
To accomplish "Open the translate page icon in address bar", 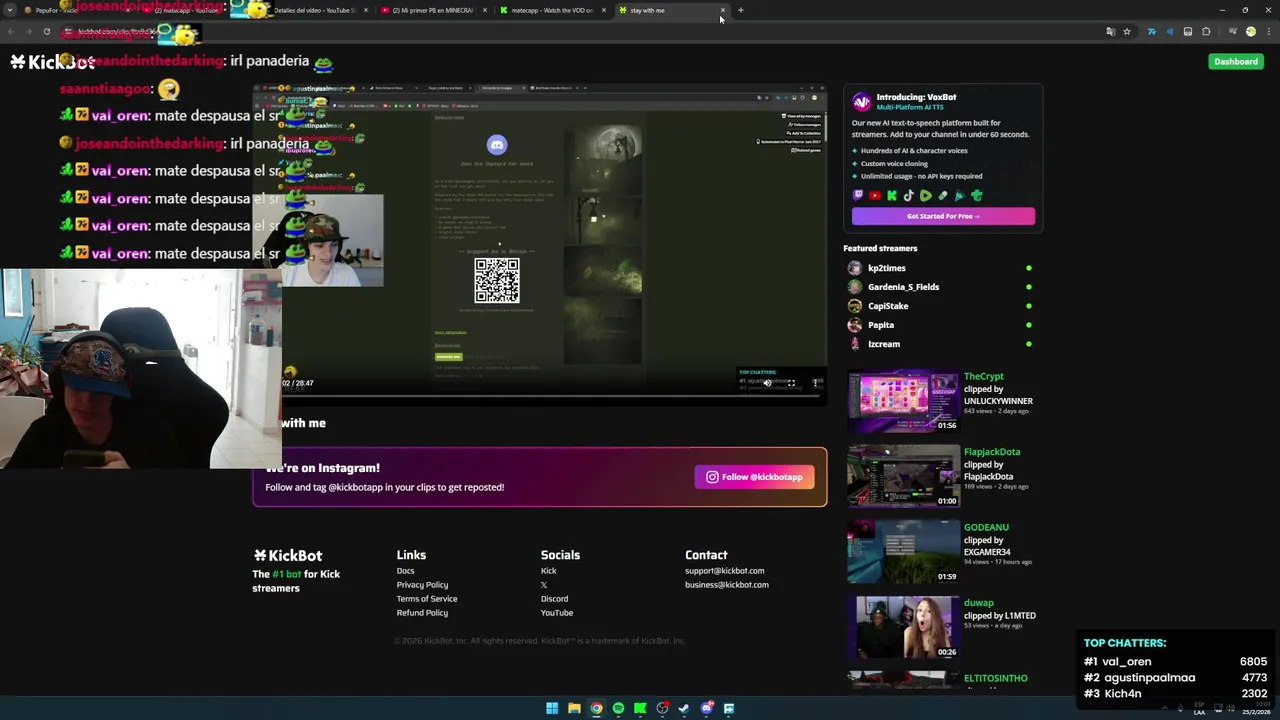I will pyautogui.click(x=1110, y=32).
